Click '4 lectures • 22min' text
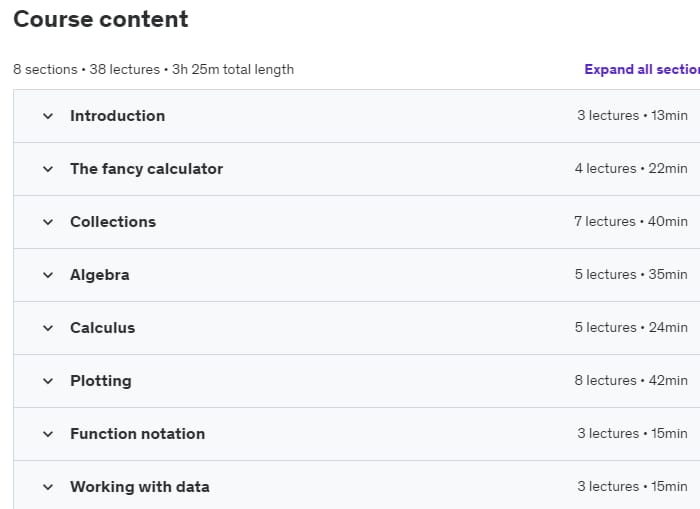 631,169
